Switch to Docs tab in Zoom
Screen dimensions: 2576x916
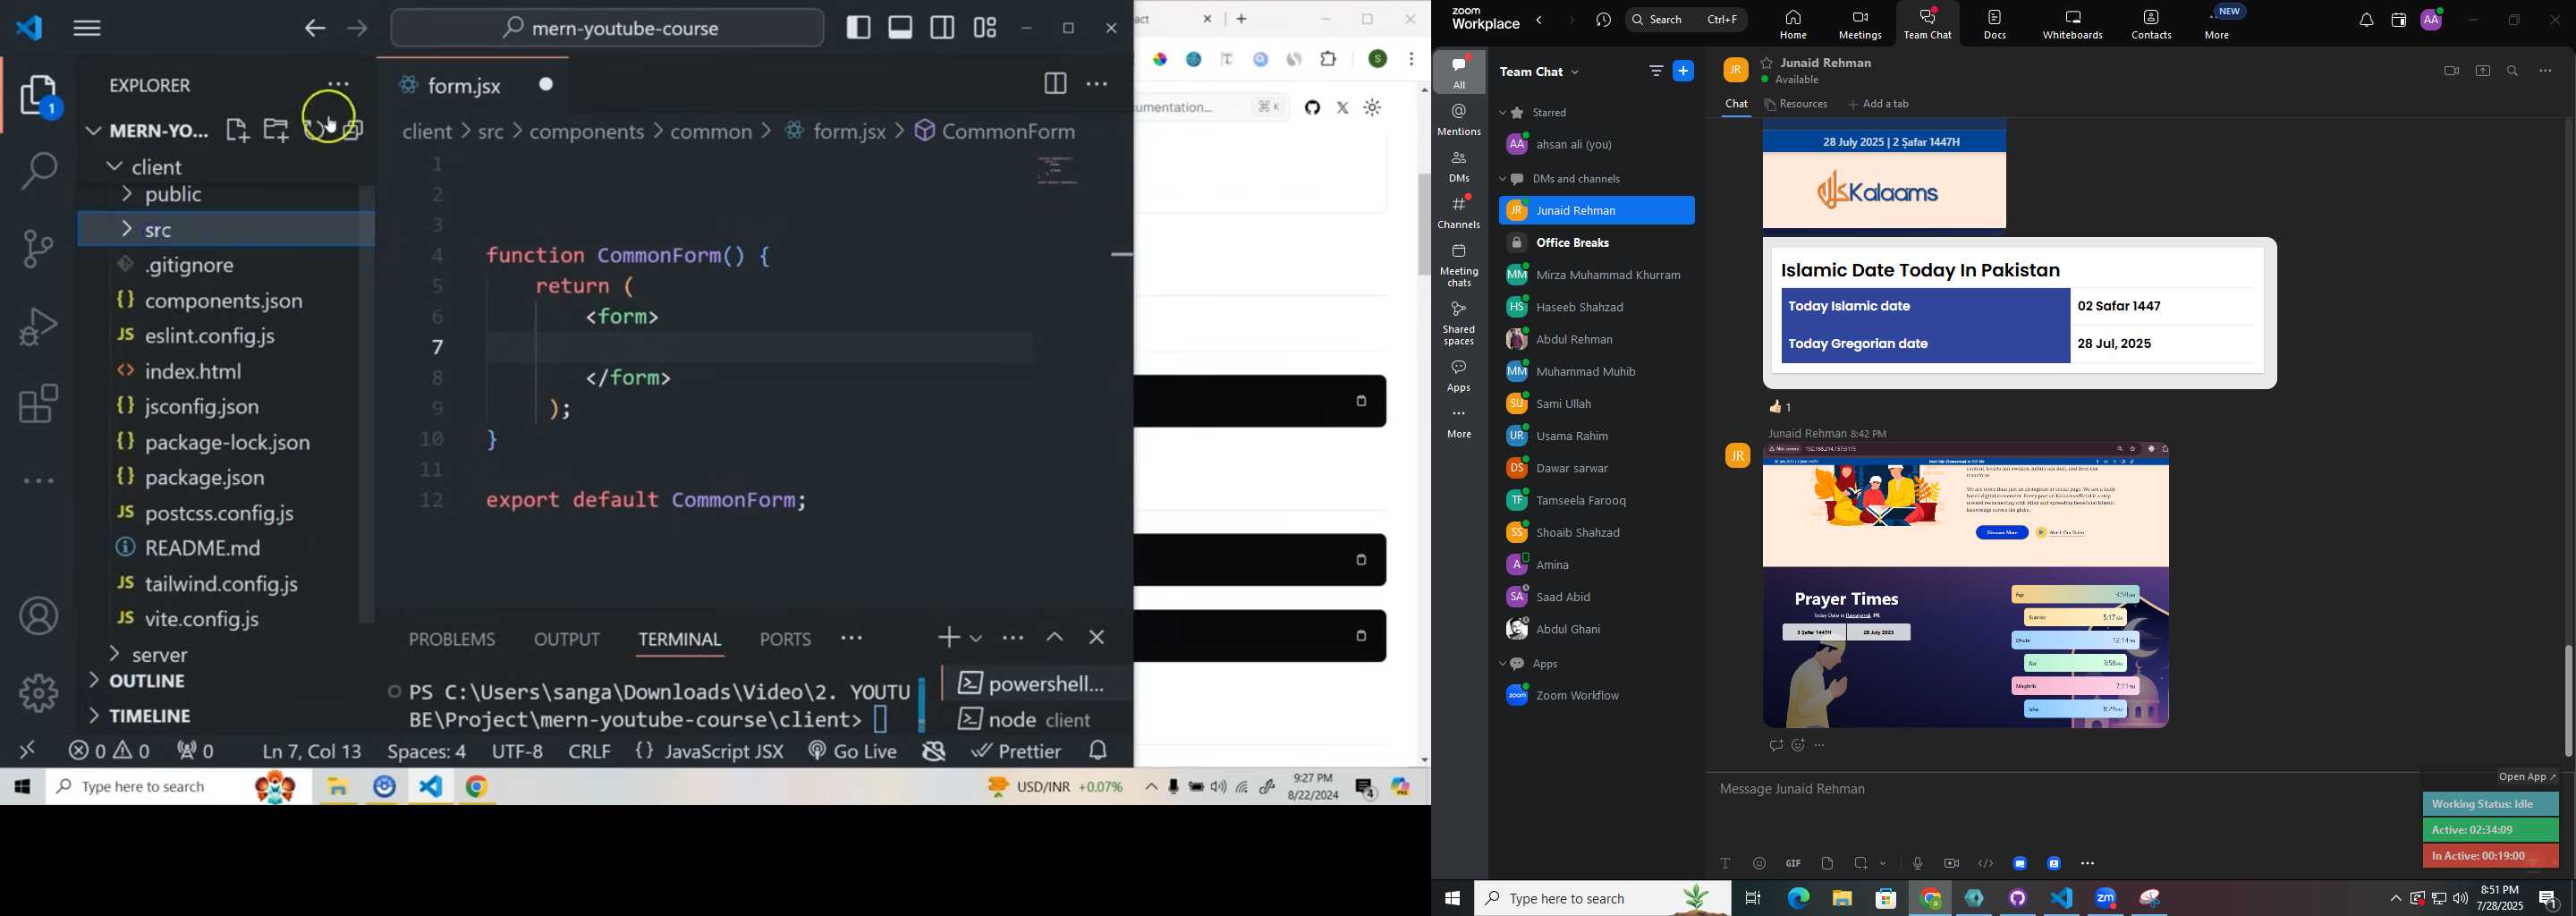[1995, 24]
